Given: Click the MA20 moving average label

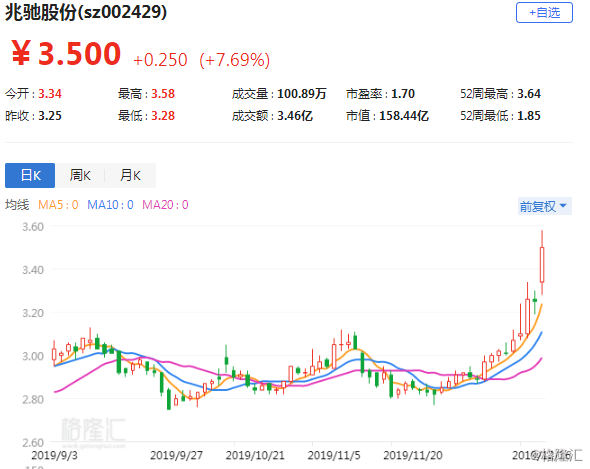Looking at the screenshot, I should [165, 205].
